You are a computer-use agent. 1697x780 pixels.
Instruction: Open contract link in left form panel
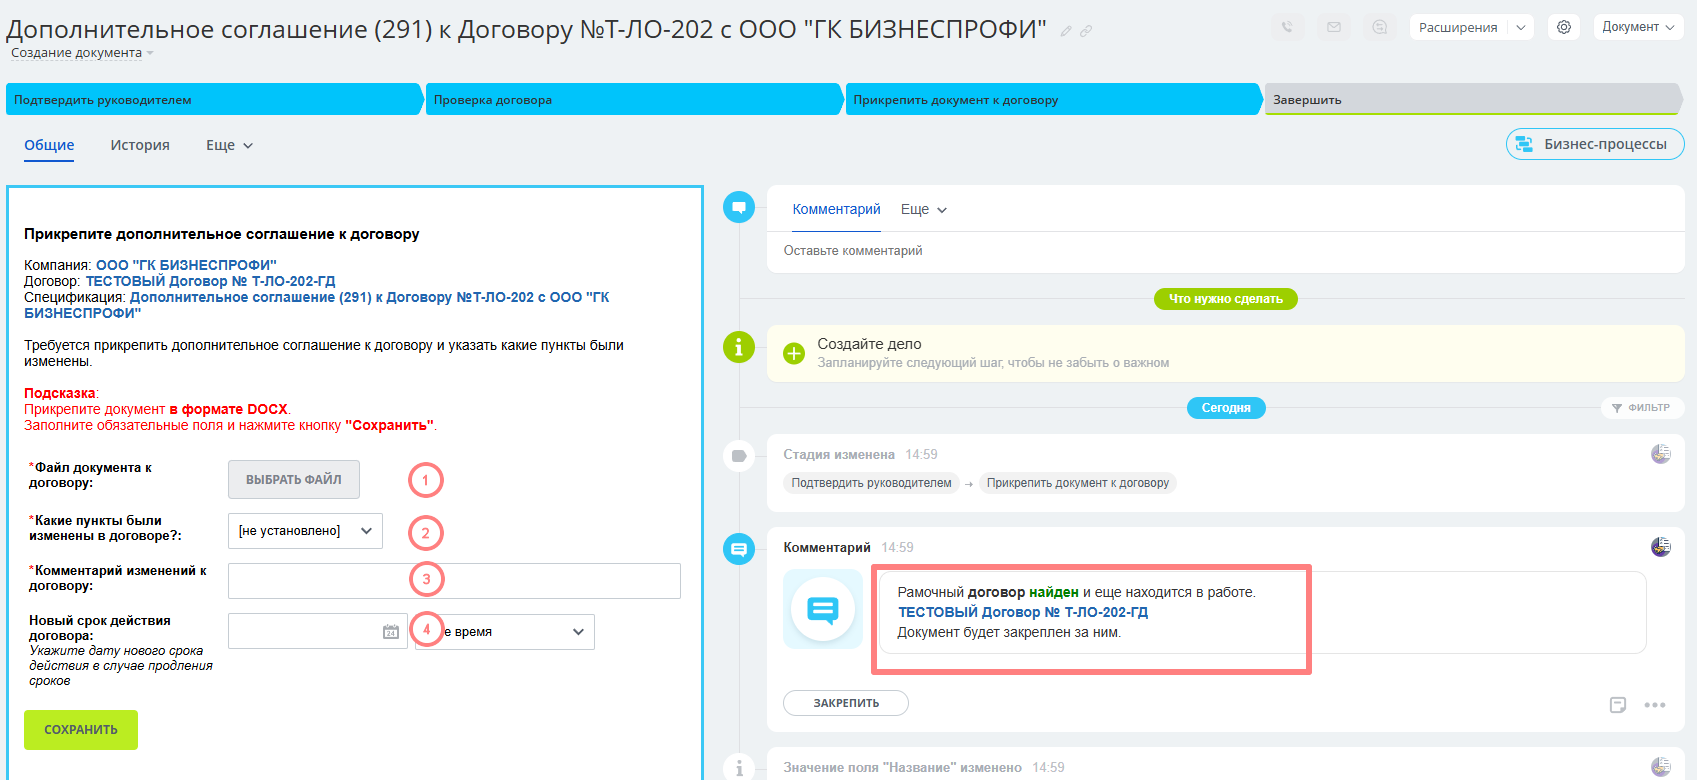pos(211,281)
